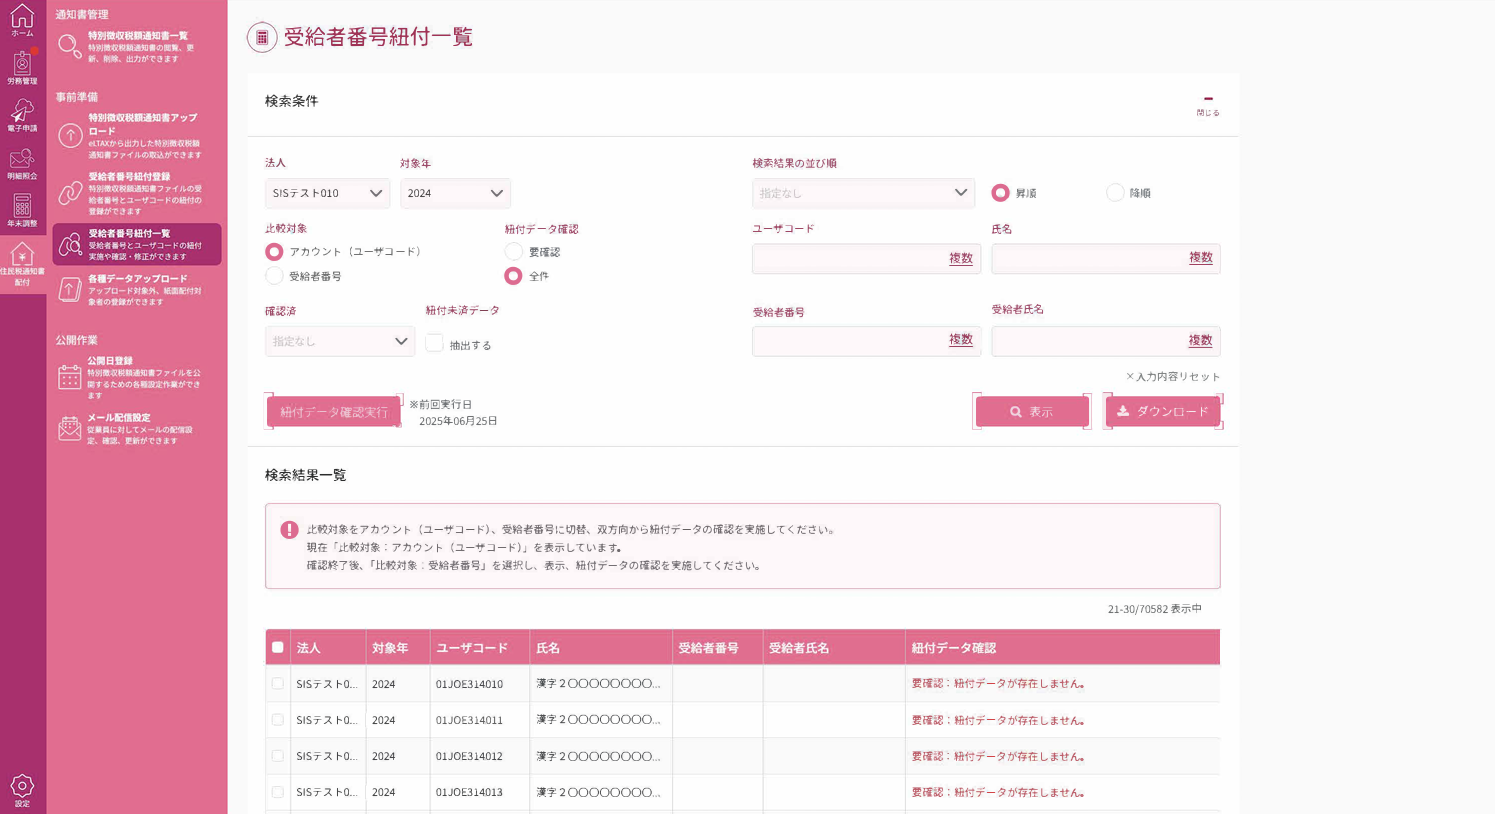Image resolution: width=1495 pixels, height=814 pixels.
Task: Click the 公開日登録 calendar icon
Action: click(69, 377)
